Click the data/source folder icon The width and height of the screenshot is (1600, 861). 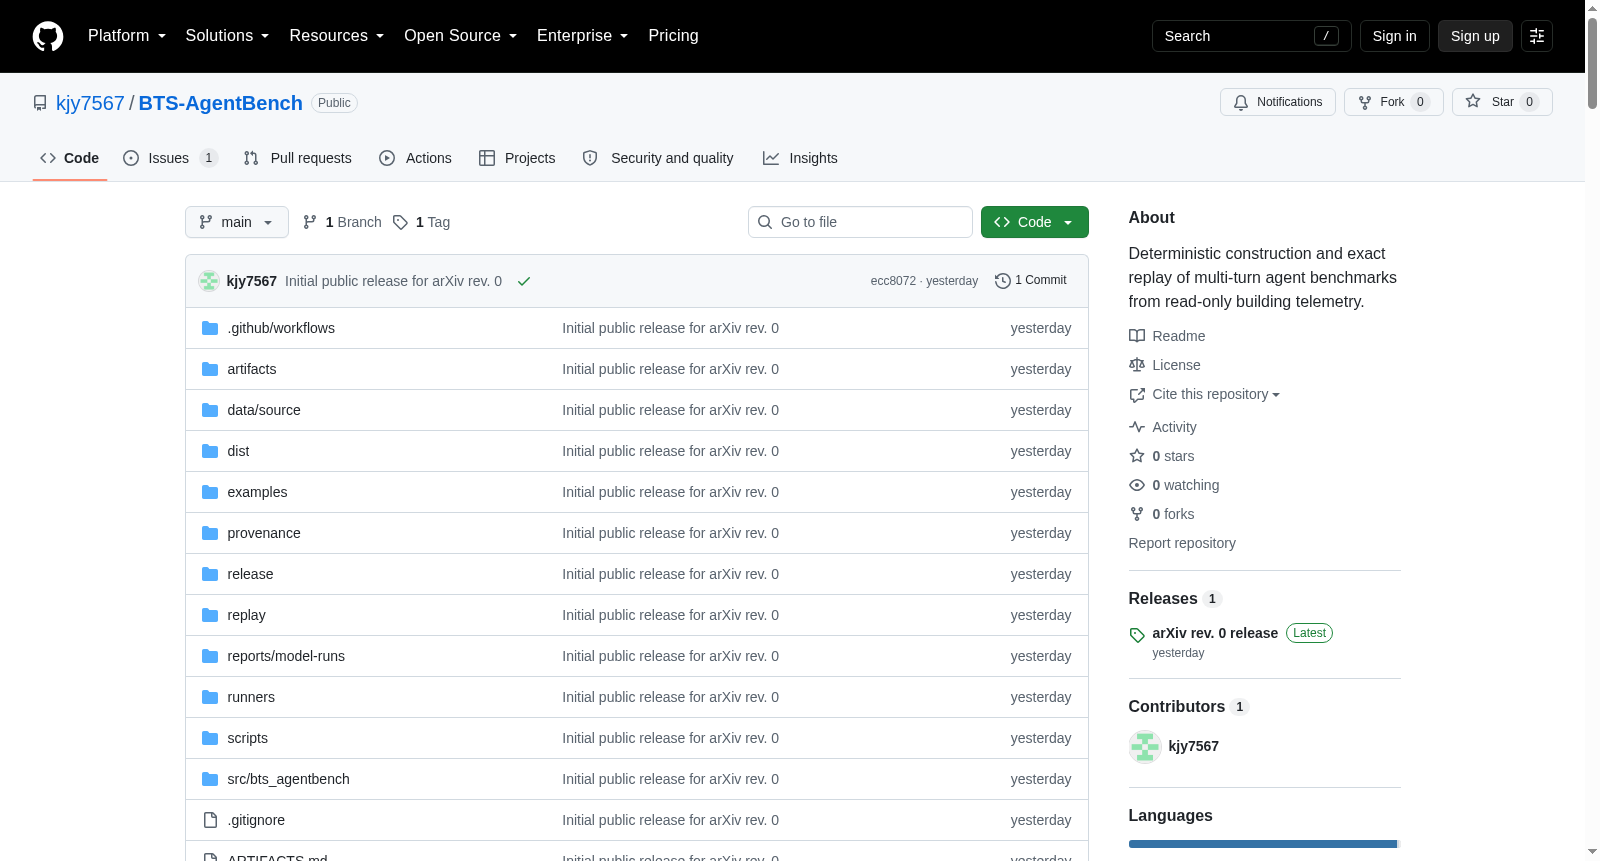210,410
